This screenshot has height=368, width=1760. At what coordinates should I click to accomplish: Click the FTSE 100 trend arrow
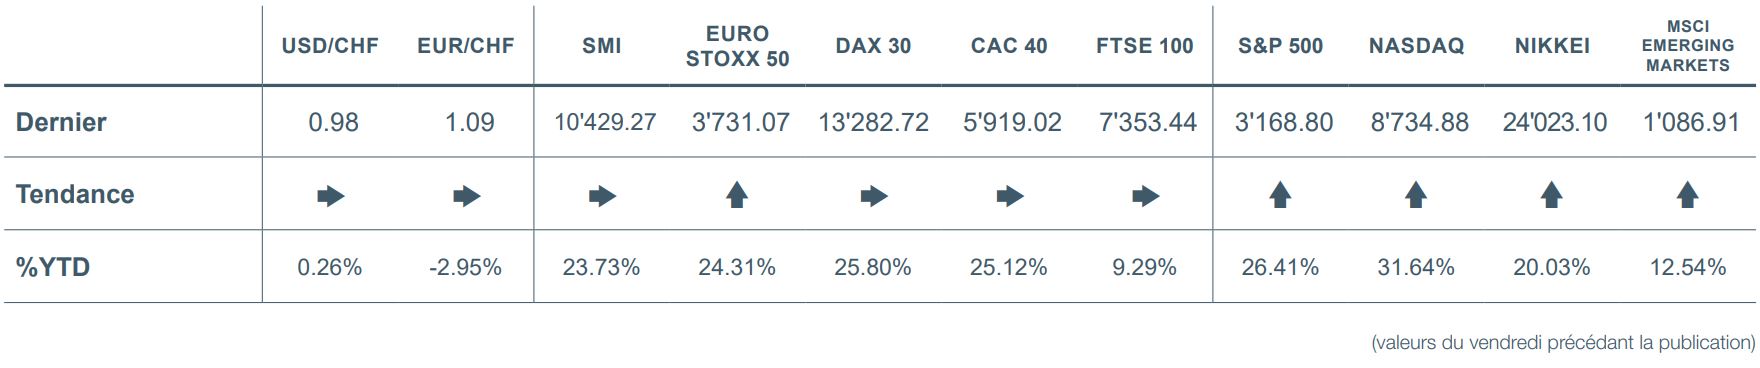1146,196
